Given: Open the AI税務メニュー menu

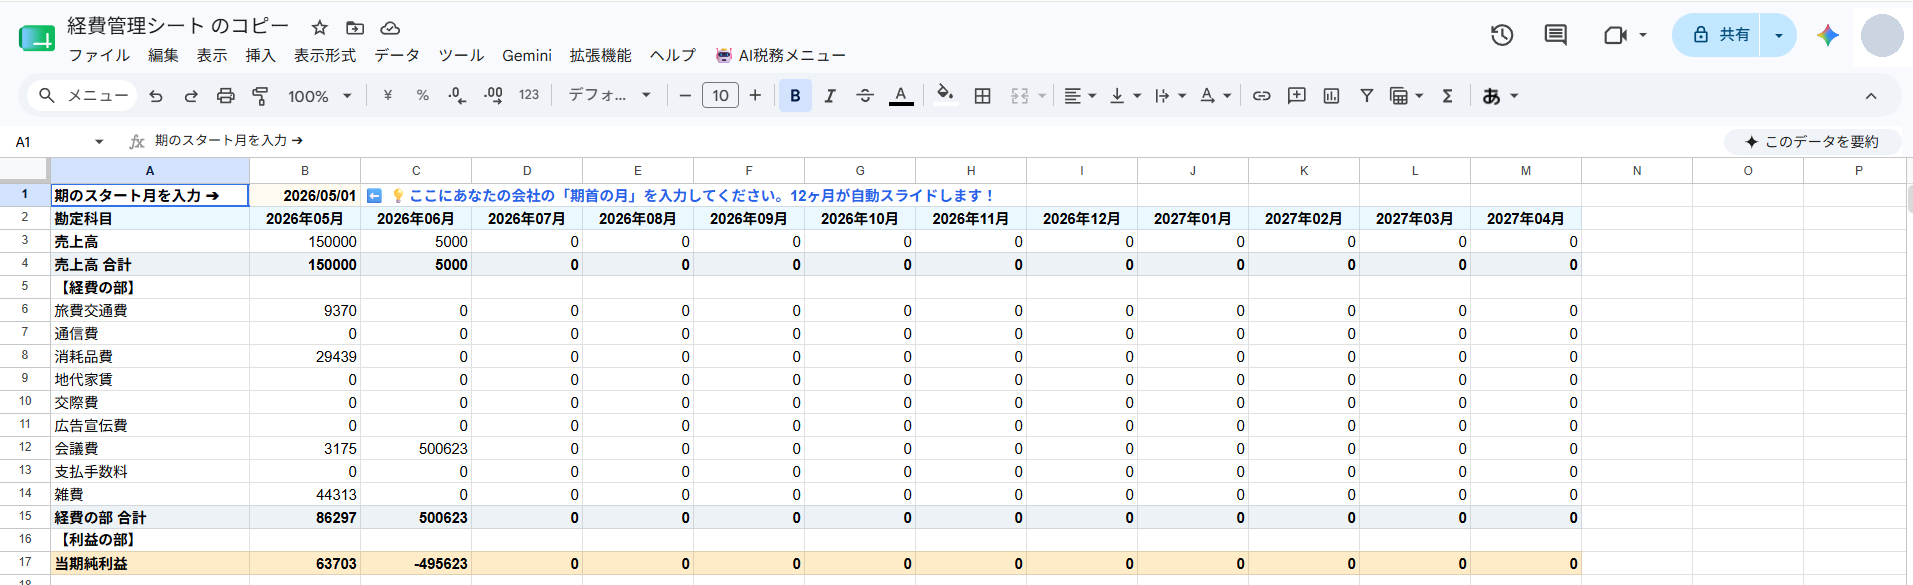Looking at the screenshot, I should click(x=781, y=56).
